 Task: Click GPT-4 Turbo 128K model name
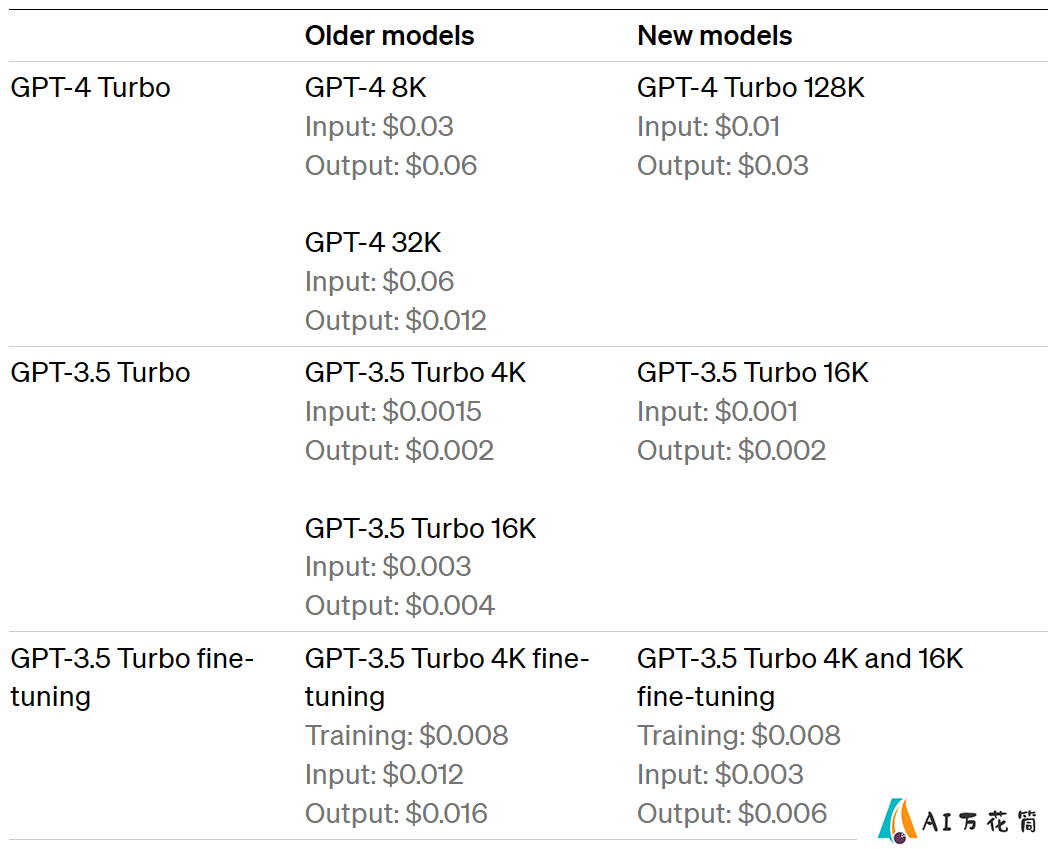tap(750, 88)
